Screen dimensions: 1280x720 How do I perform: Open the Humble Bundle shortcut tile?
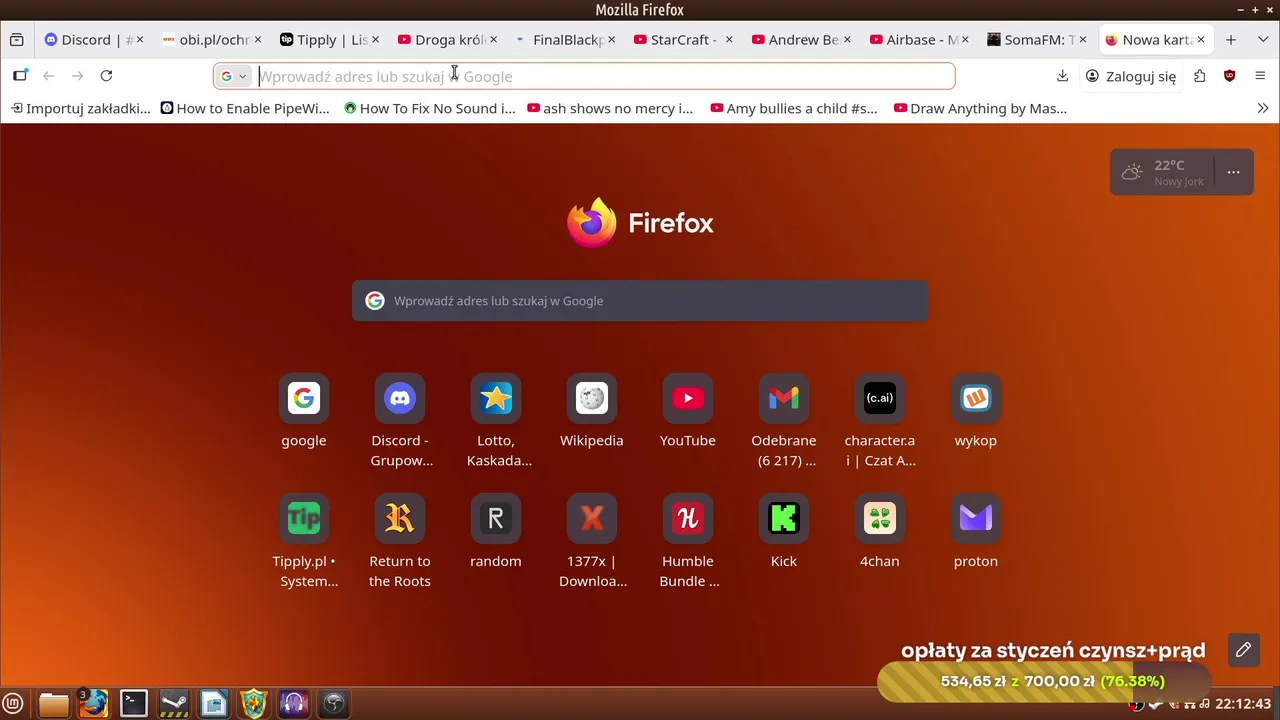point(688,518)
